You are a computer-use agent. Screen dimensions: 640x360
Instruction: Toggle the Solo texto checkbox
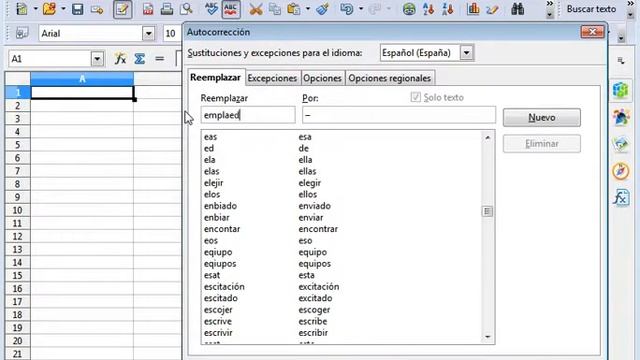coord(416,97)
